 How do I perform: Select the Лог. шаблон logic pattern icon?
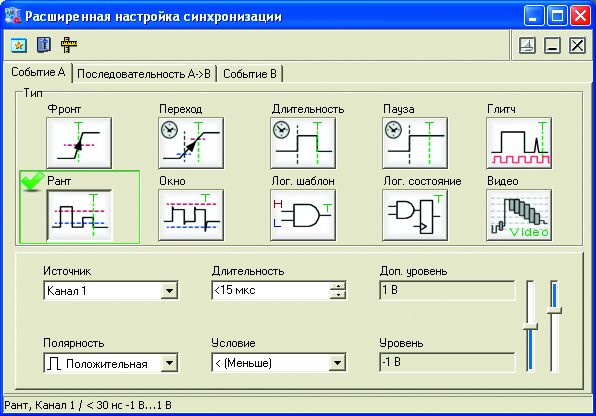[303, 215]
